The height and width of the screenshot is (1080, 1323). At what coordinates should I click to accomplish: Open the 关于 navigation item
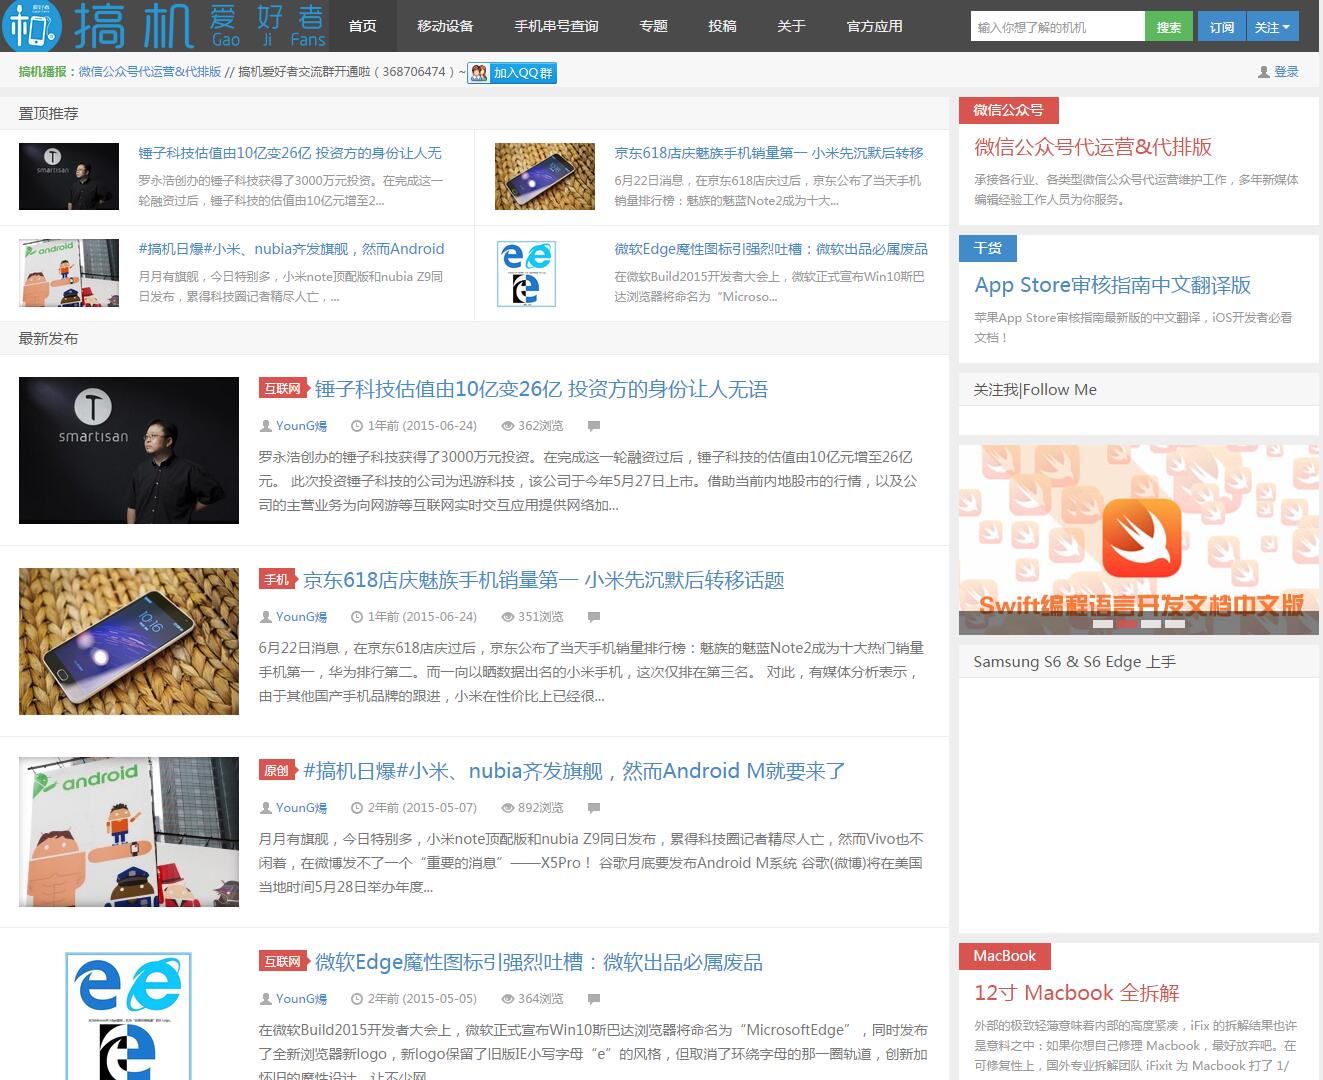coord(791,26)
